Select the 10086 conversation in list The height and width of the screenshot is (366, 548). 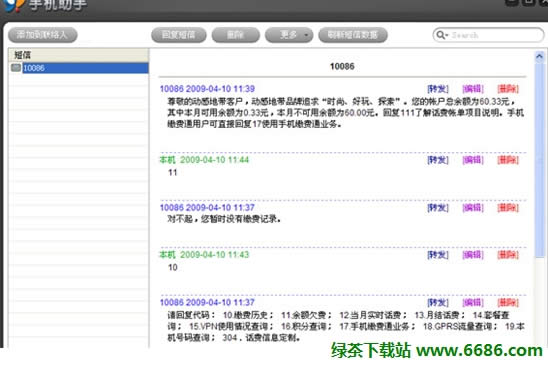coord(85,68)
